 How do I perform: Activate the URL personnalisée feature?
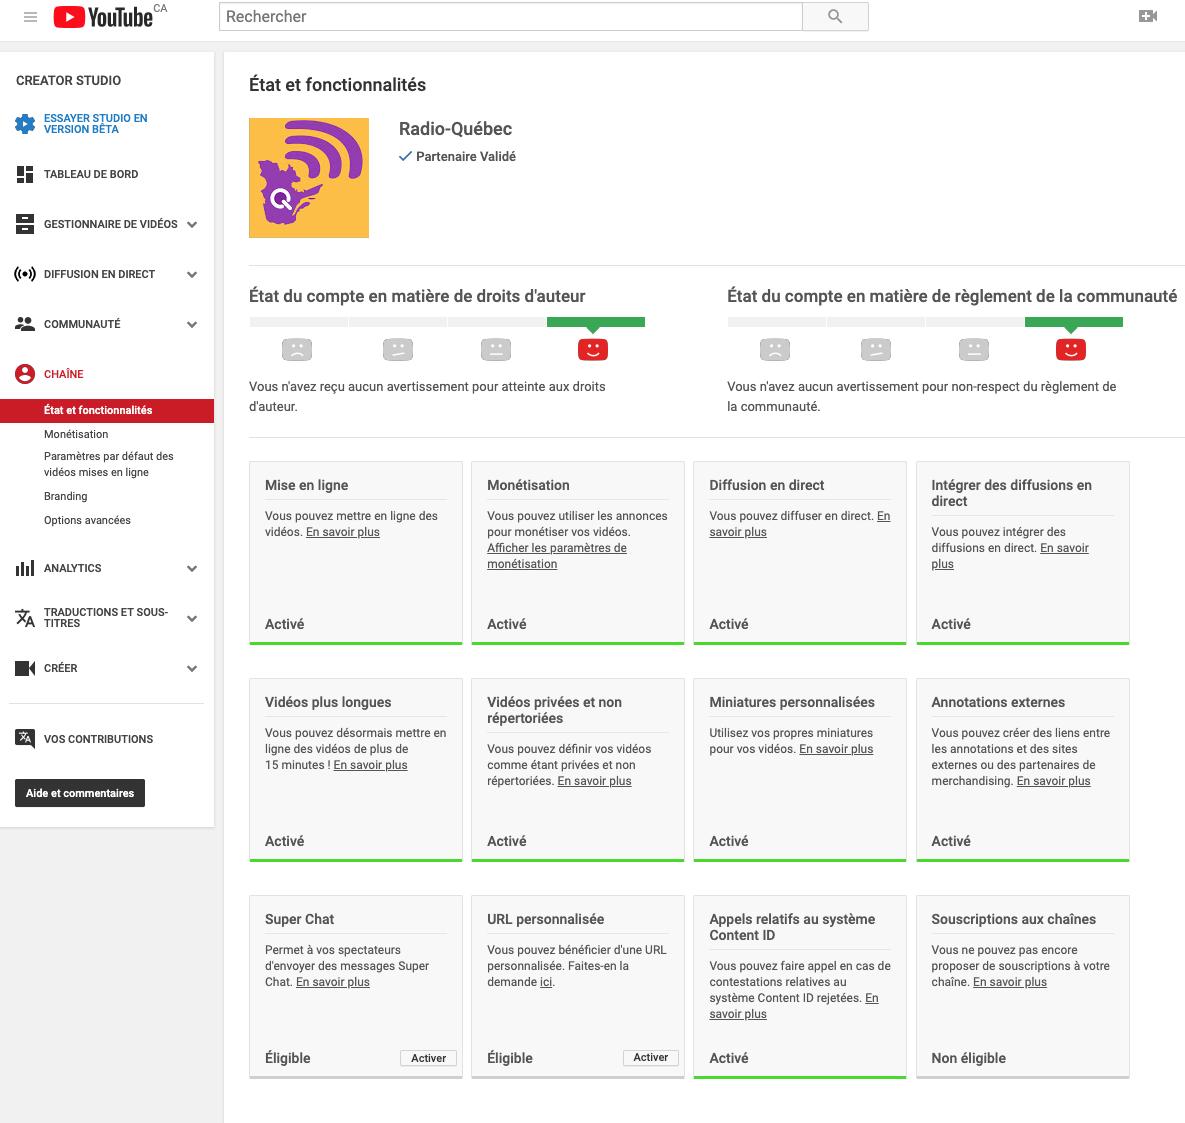651,1057
